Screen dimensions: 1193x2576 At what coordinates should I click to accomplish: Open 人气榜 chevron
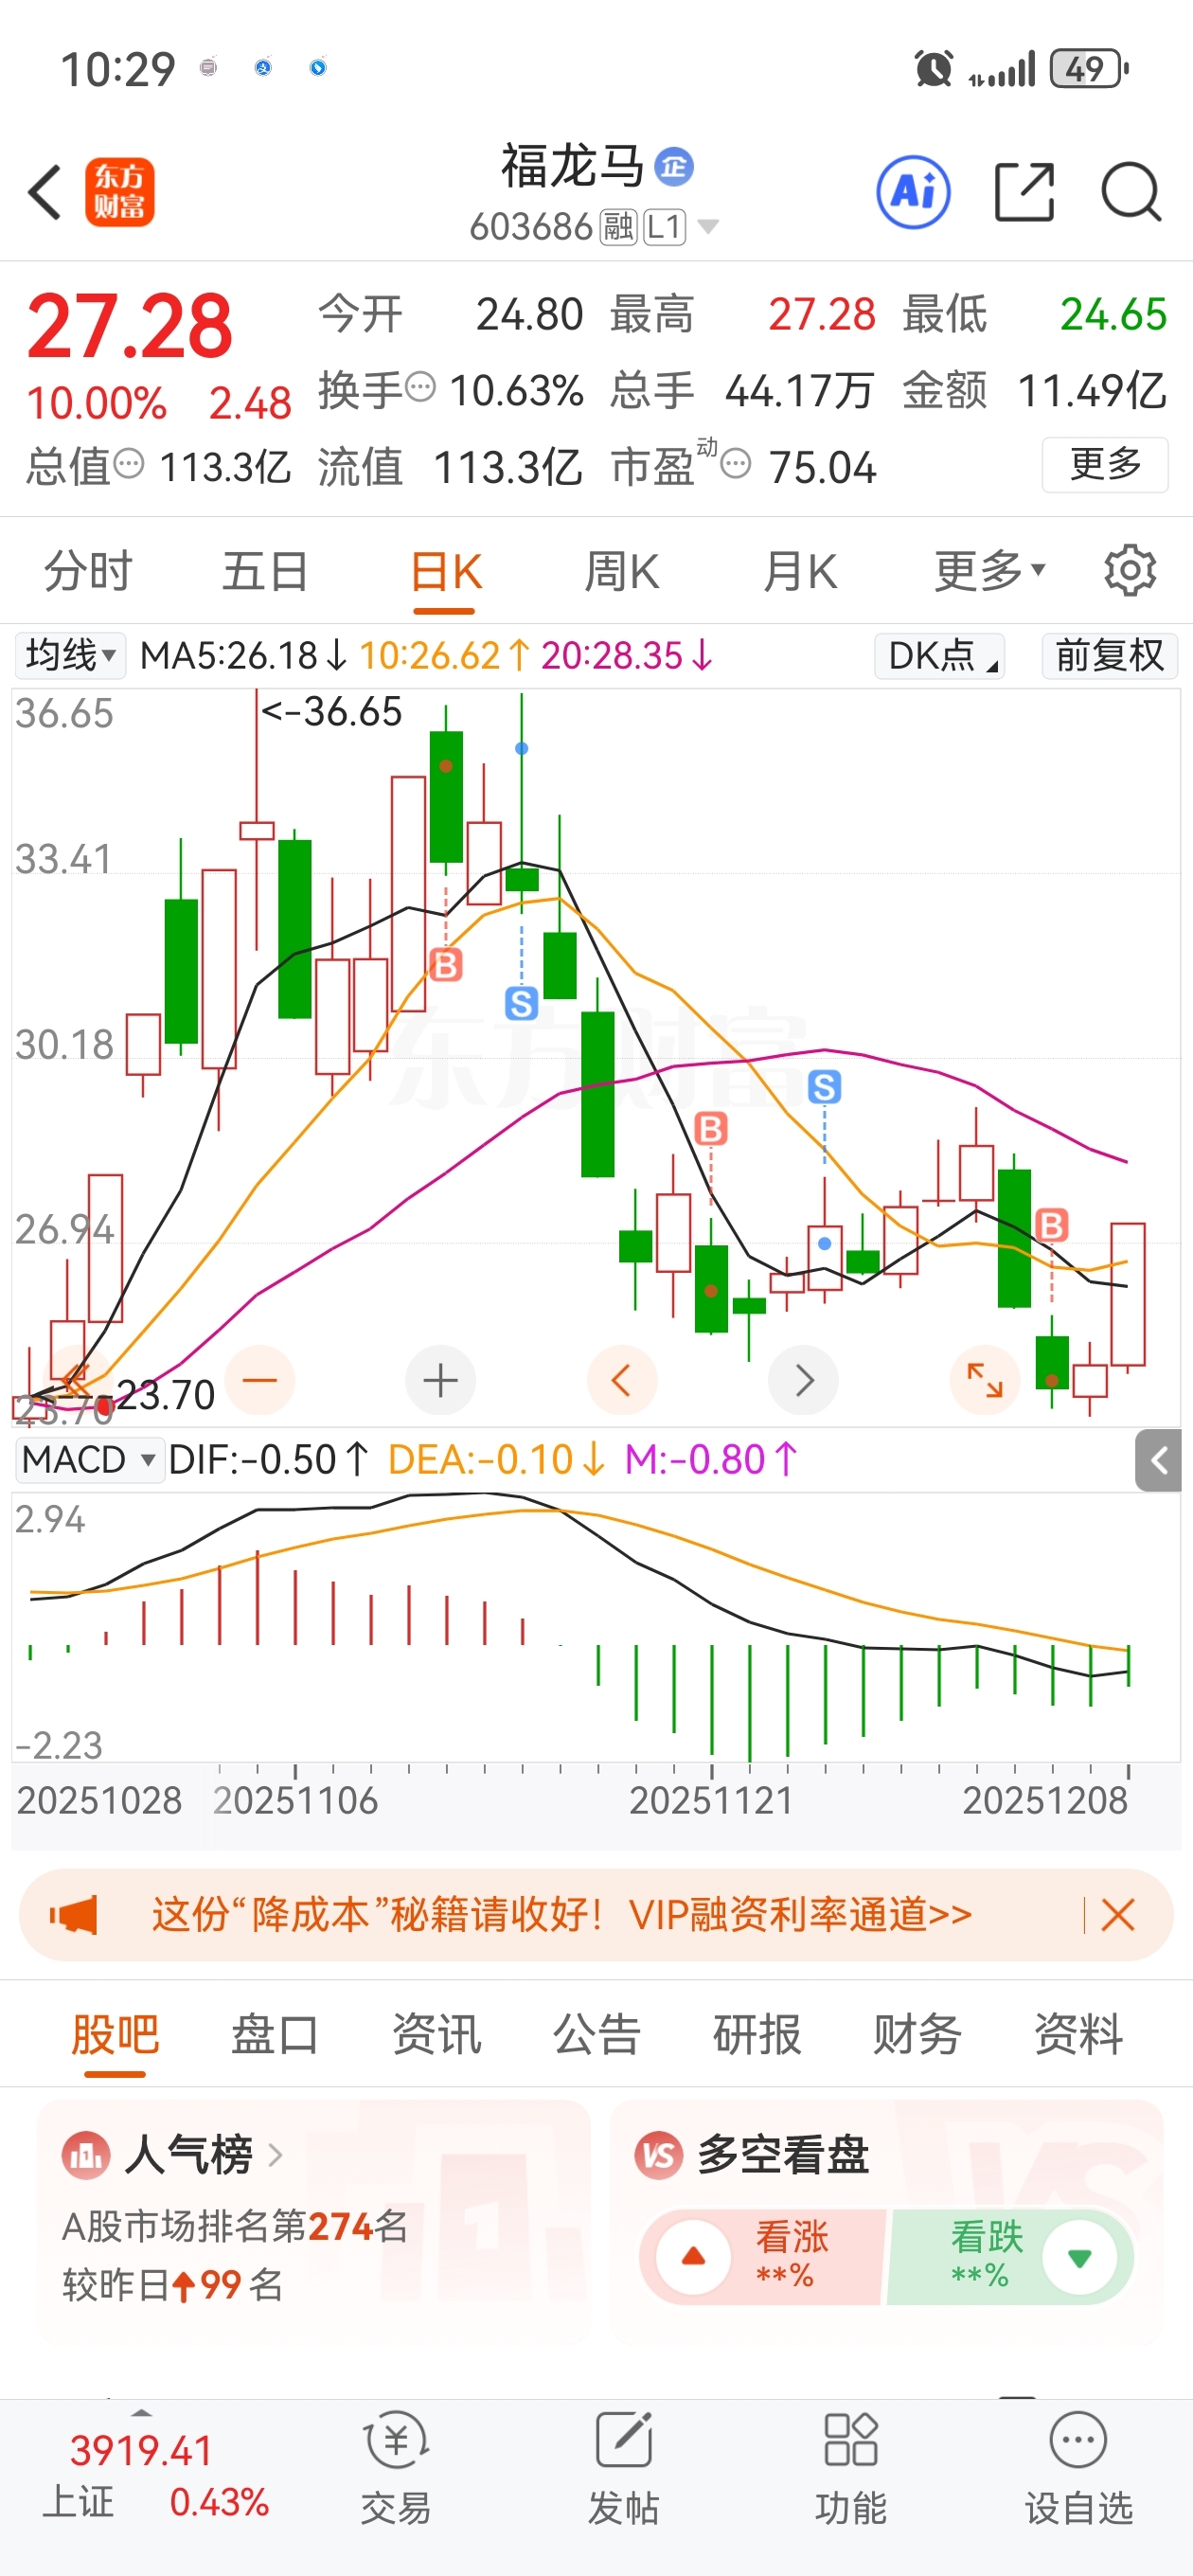(x=275, y=2155)
